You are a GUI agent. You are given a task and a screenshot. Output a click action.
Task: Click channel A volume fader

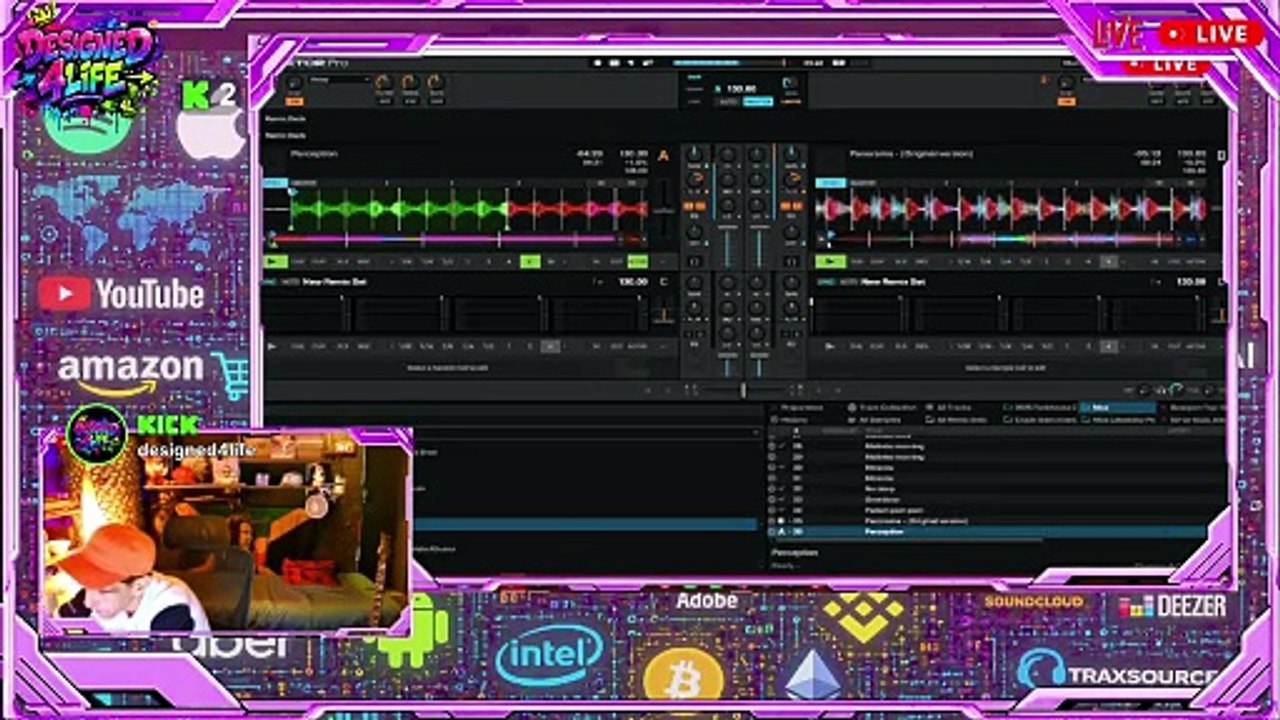727,247
